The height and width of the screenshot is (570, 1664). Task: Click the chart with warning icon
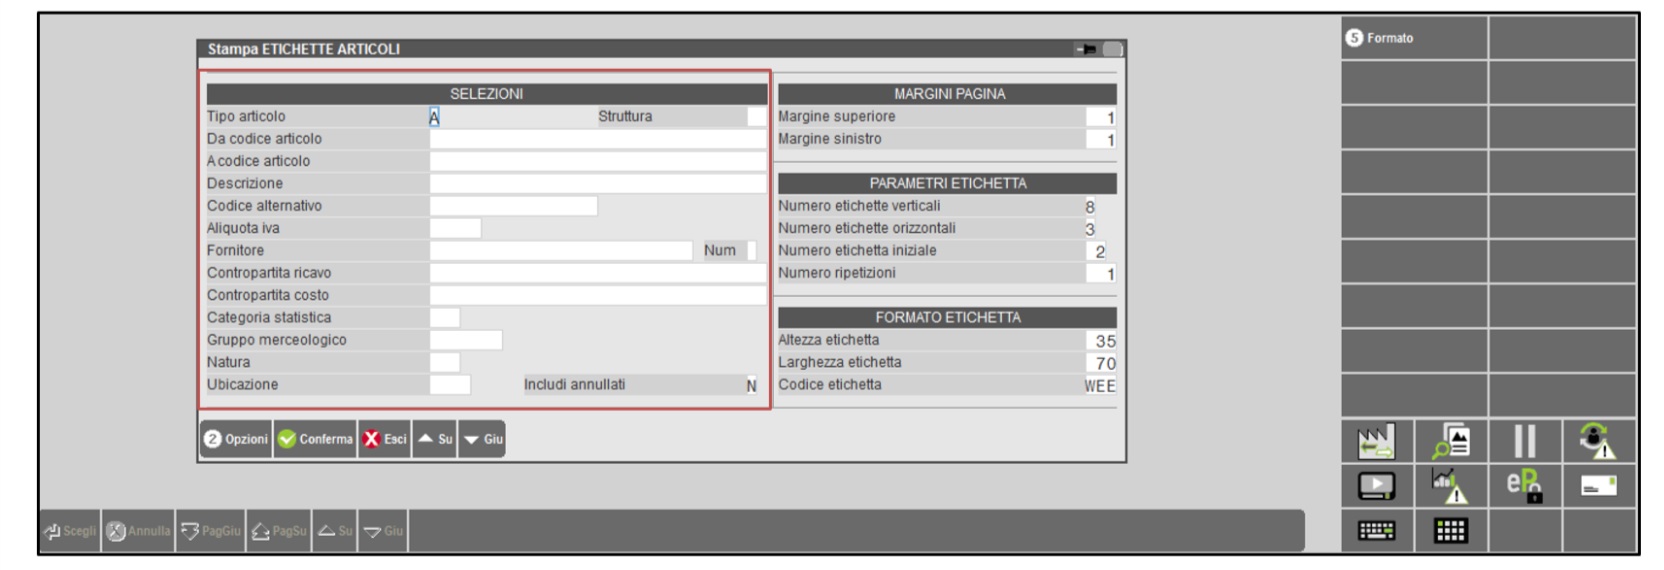point(1450,486)
